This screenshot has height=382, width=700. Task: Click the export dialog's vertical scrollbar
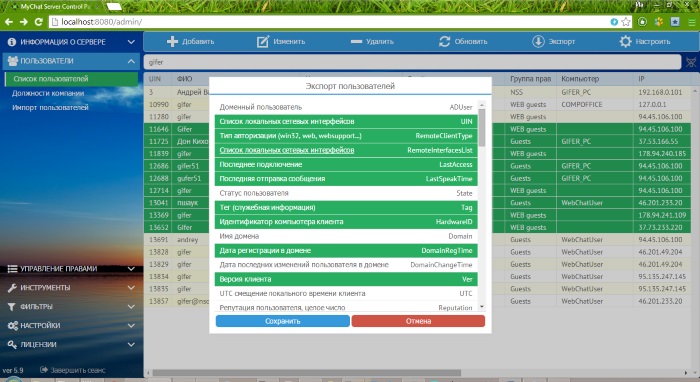point(482,206)
